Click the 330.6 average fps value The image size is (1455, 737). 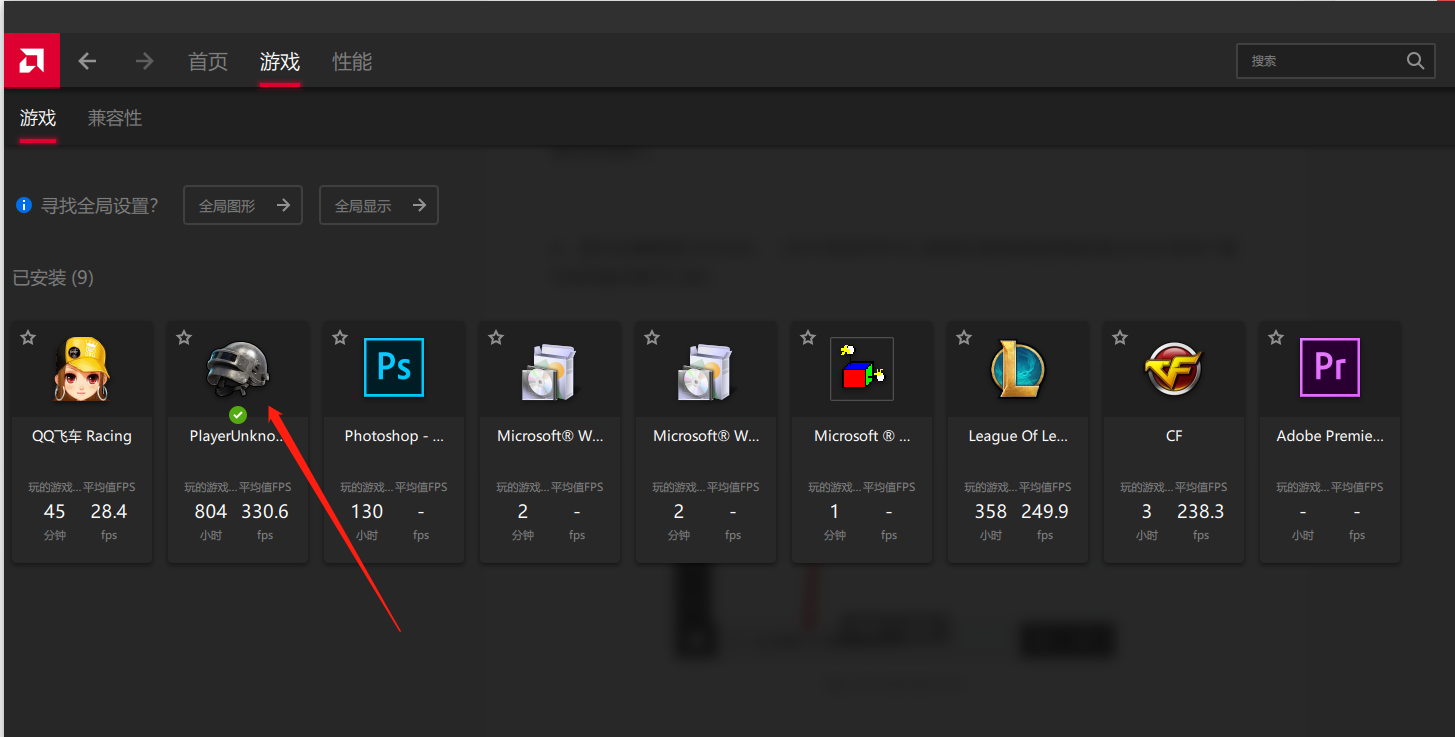(265, 512)
